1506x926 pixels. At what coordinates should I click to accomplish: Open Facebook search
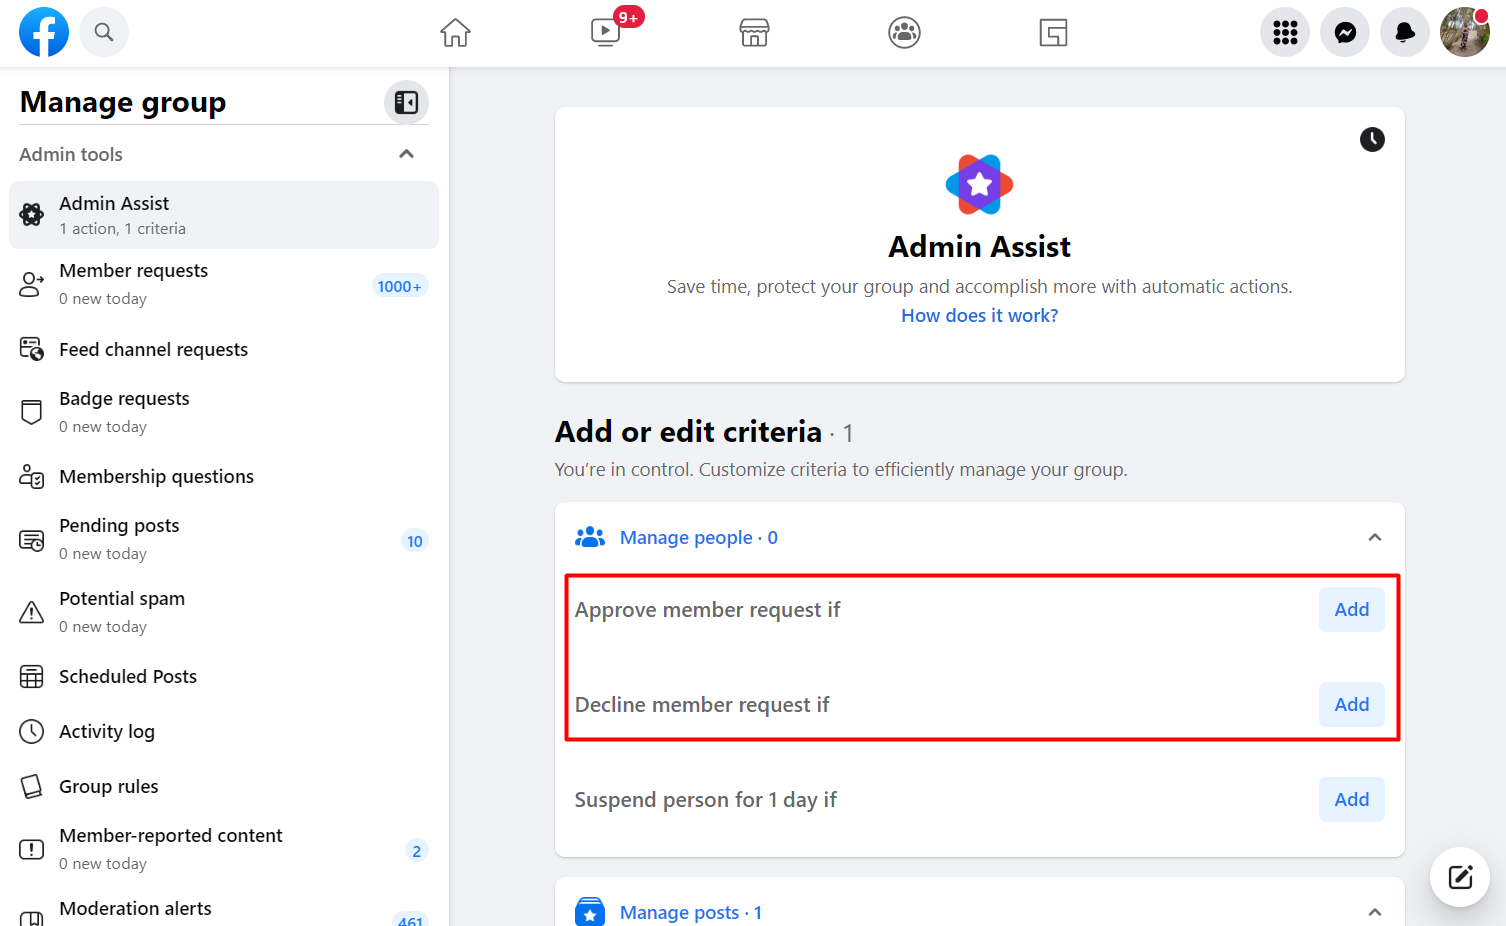104,32
